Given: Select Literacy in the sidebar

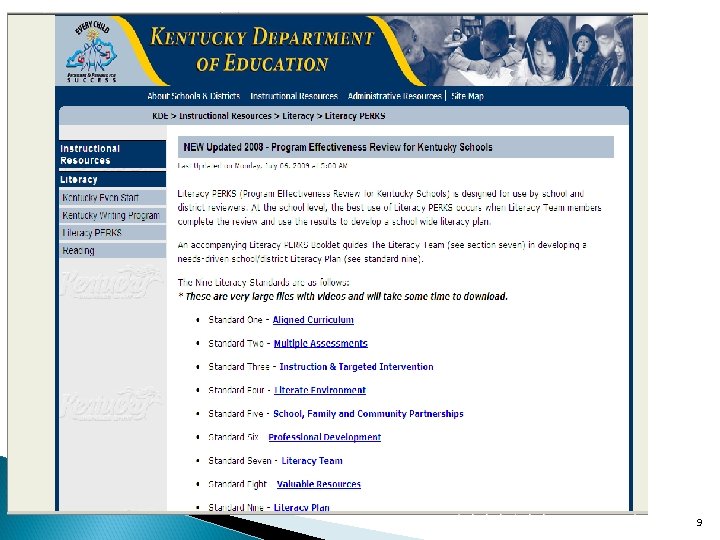Looking at the screenshot, I should (112, 180).
